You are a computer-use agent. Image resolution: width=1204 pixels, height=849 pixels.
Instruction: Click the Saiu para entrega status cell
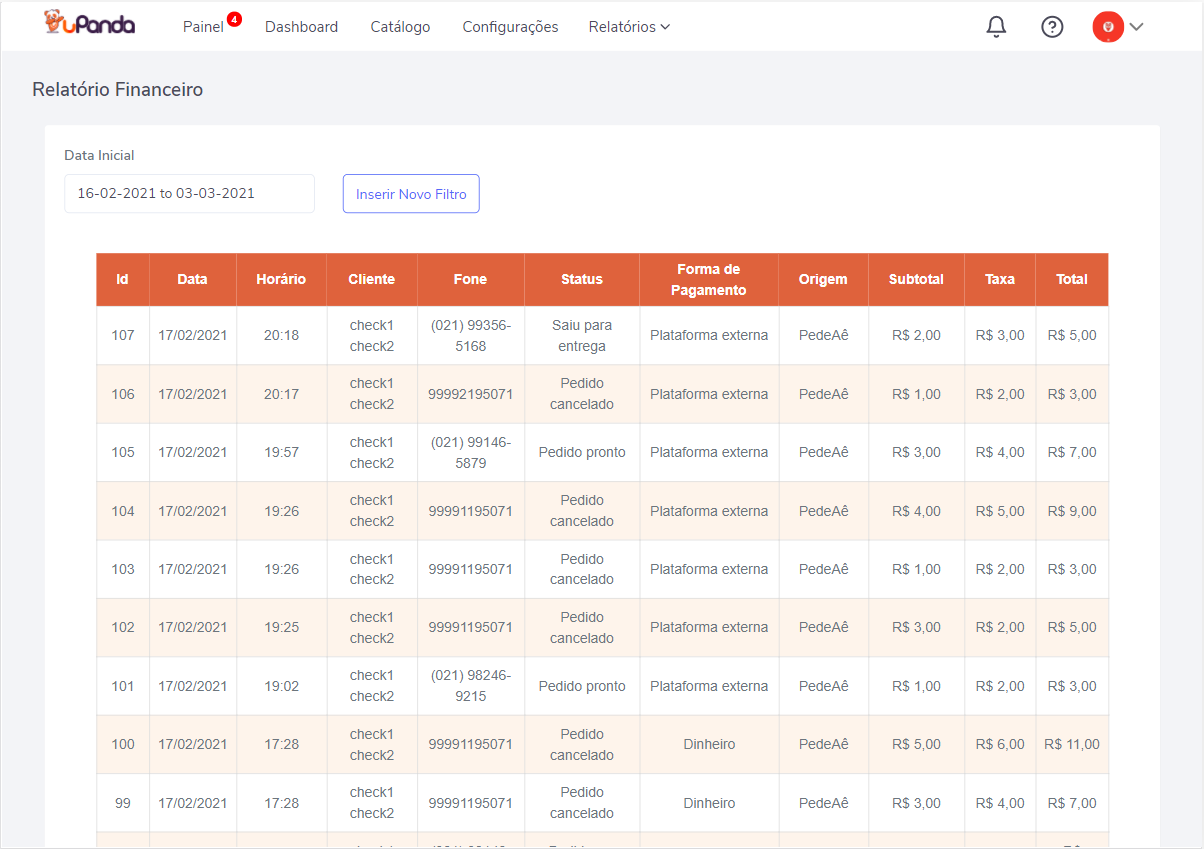pos(581,336)
